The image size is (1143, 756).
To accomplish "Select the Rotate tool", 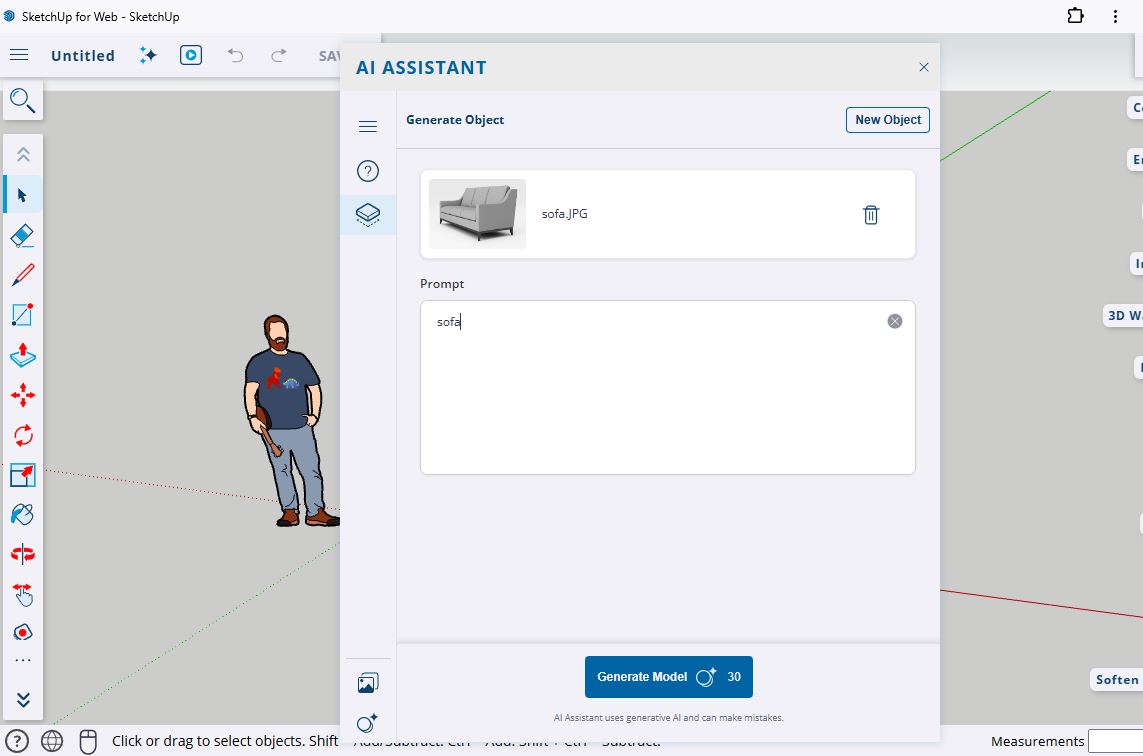I will click(x=23, y=435).
